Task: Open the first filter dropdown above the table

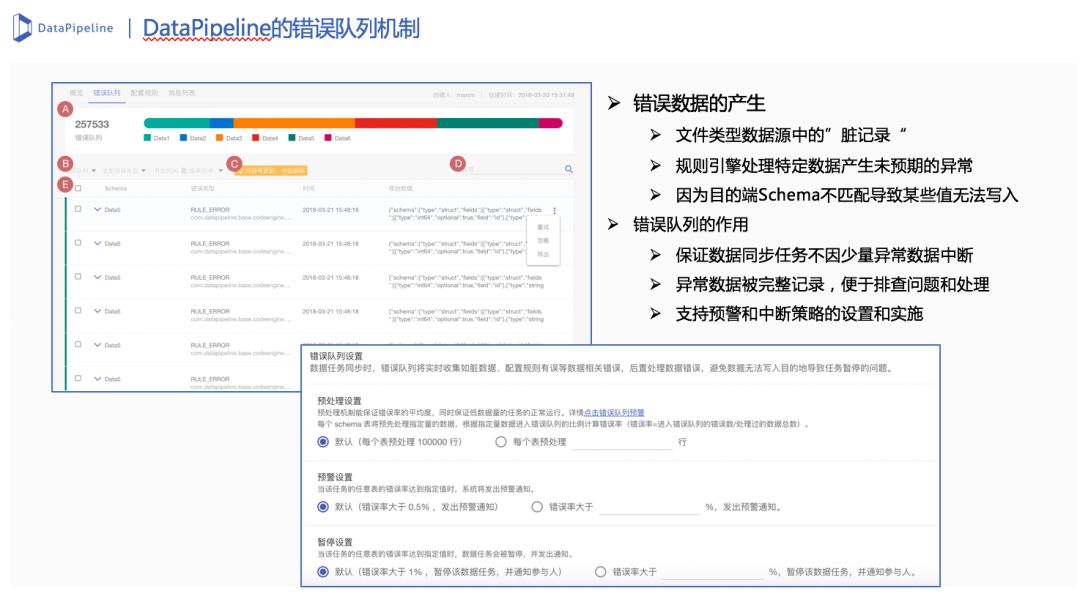Action: pos(83,170)
